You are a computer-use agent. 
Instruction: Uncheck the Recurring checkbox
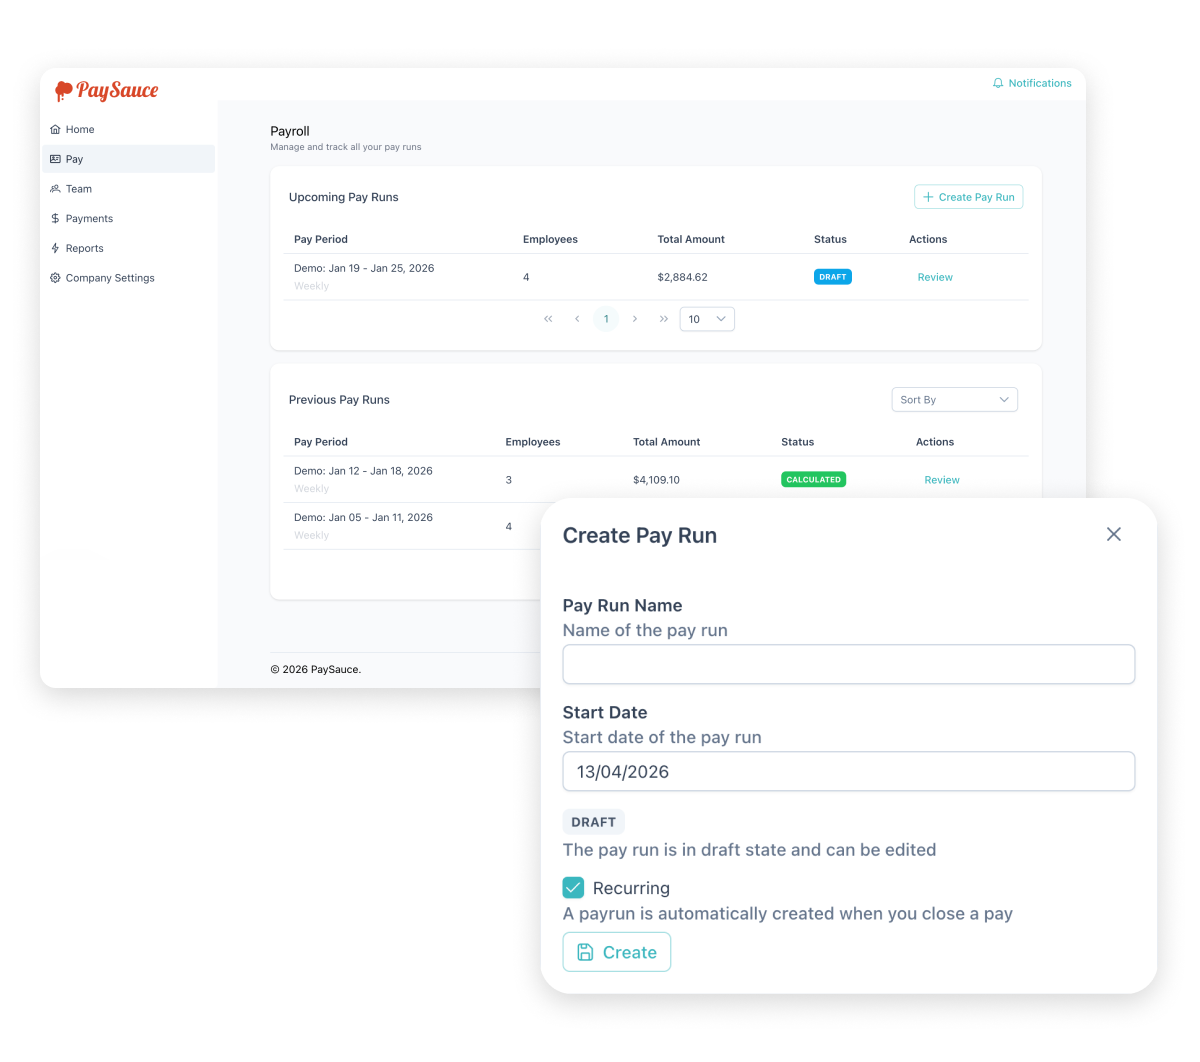click(573, 888)
